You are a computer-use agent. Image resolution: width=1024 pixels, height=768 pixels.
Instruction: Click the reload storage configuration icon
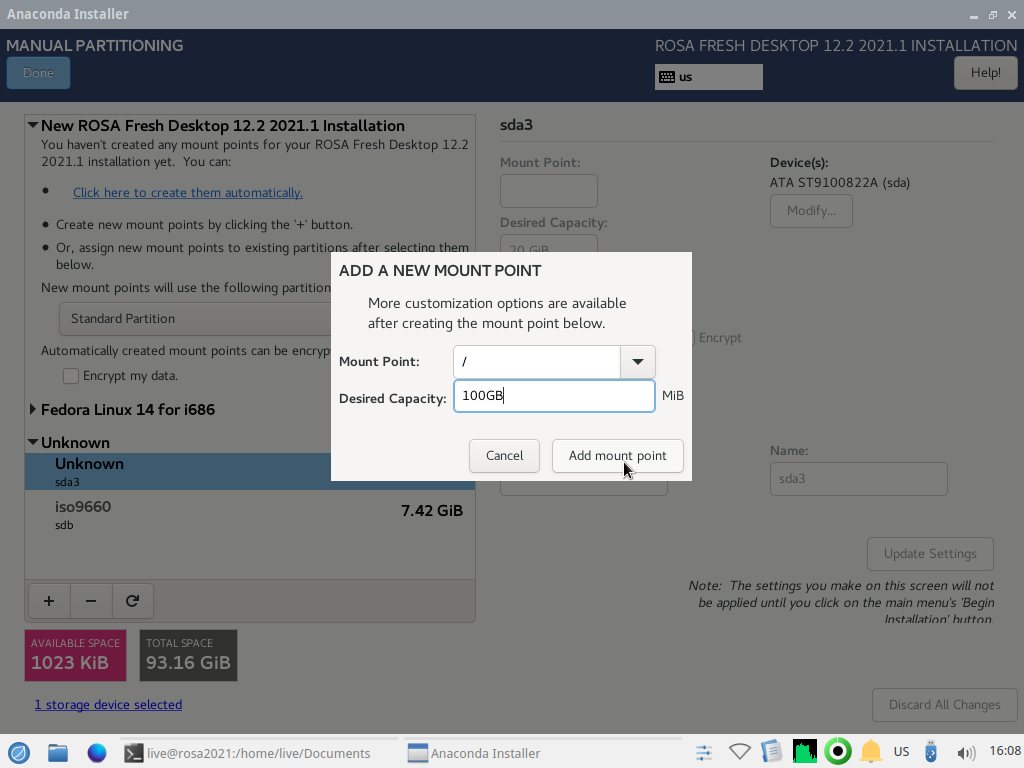click(132, 601)
